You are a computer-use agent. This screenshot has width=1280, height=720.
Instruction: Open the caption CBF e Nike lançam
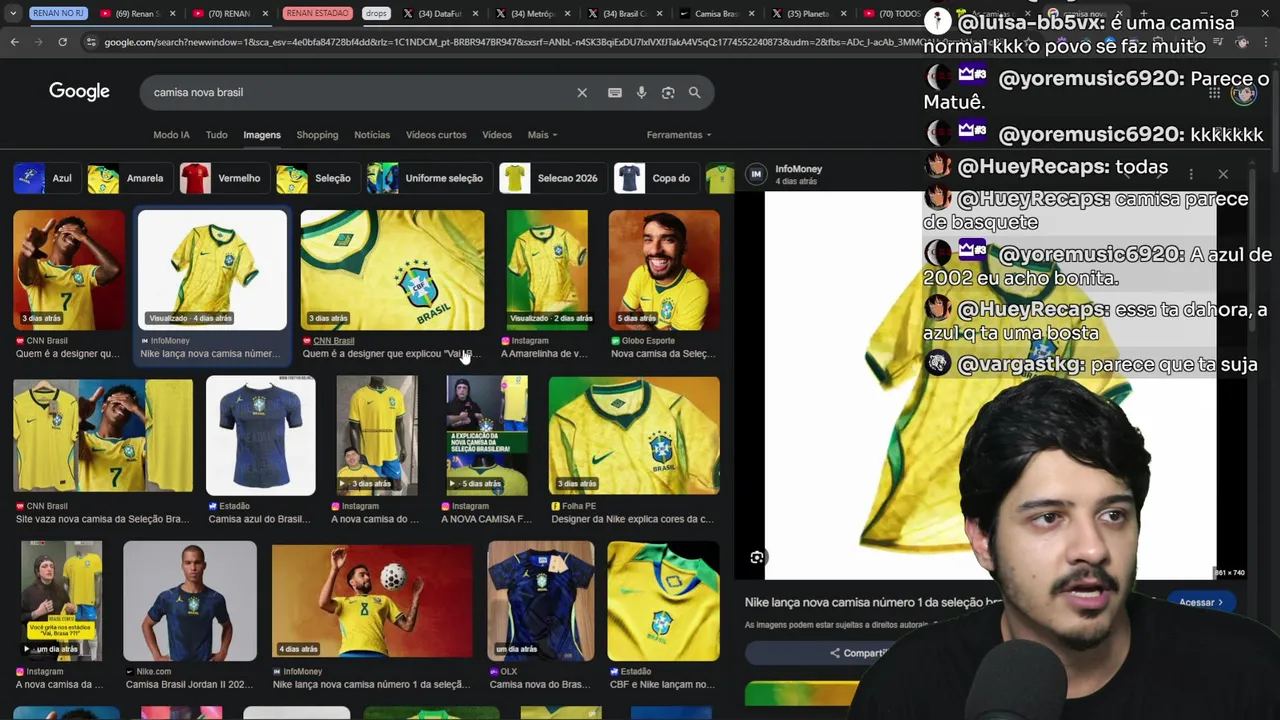click(x=661, y=685)
